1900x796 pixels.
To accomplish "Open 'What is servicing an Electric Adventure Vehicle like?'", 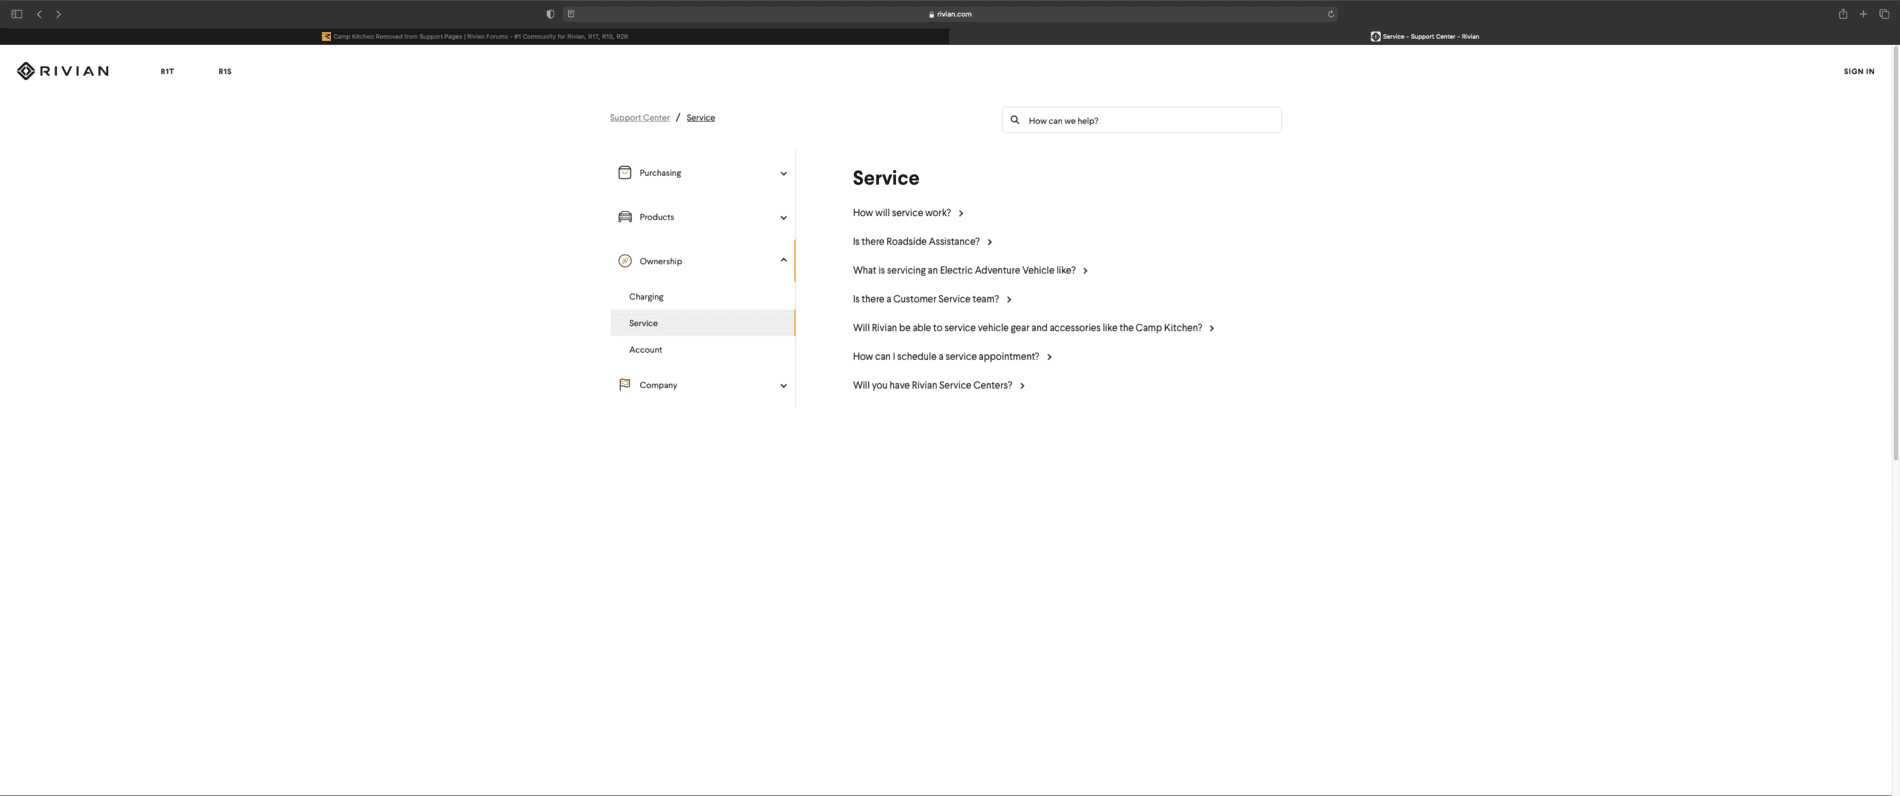I will 964,270.
